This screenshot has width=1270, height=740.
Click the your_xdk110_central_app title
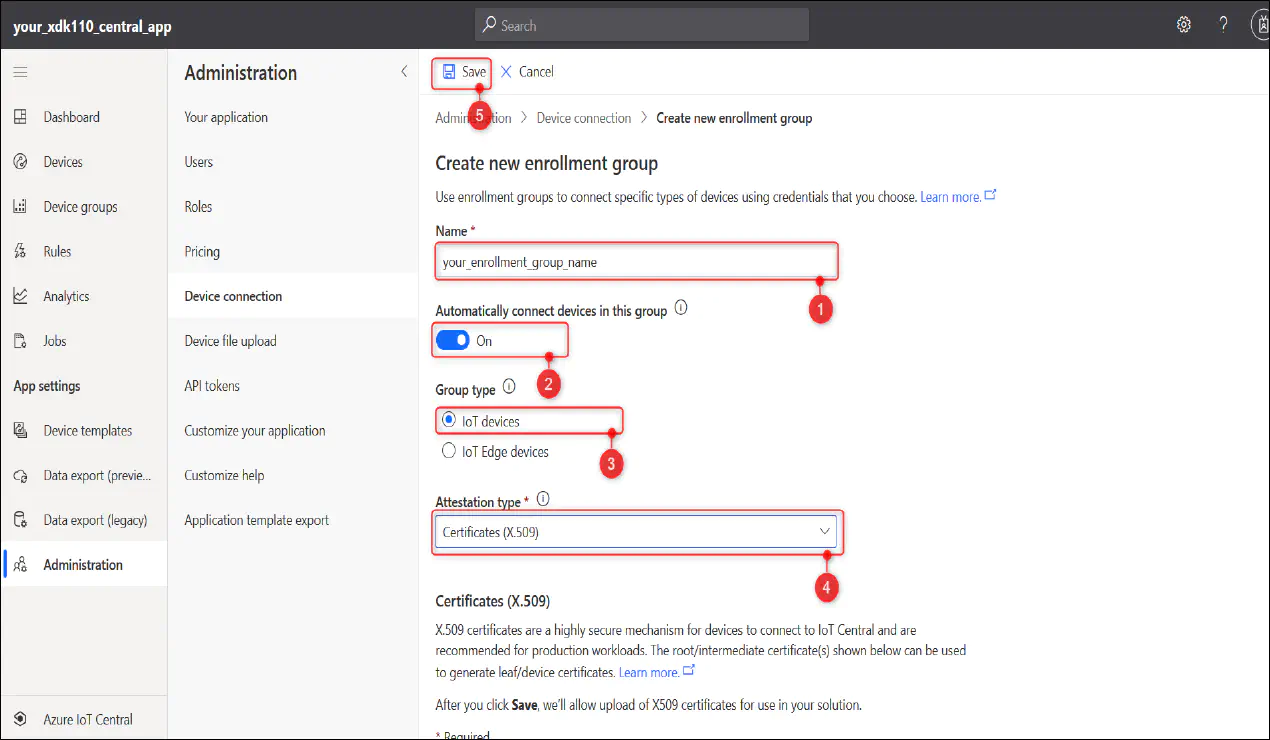92,27
